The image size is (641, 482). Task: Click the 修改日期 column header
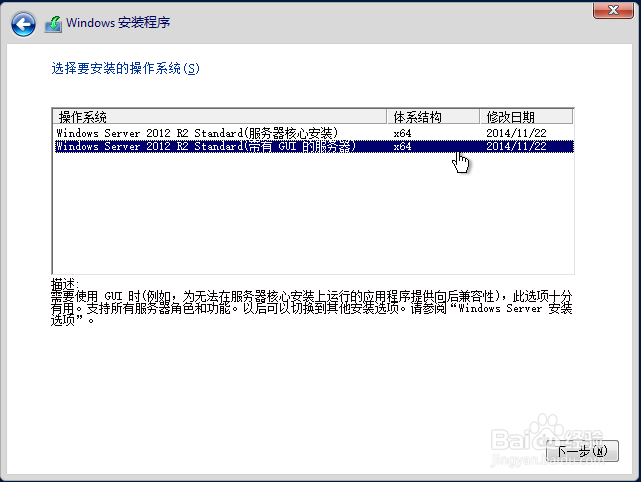click(x=526, y=117)
